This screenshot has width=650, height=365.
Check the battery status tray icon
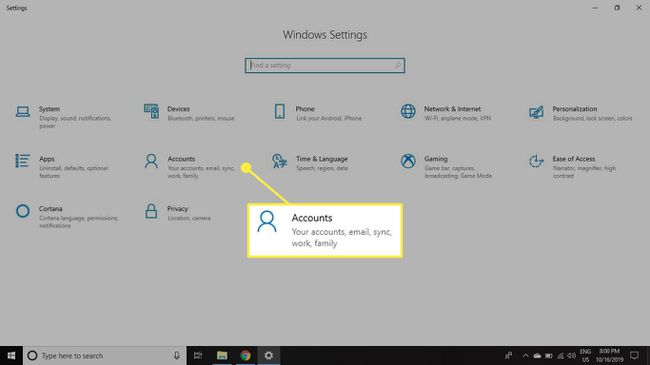(x=548, y=355)
